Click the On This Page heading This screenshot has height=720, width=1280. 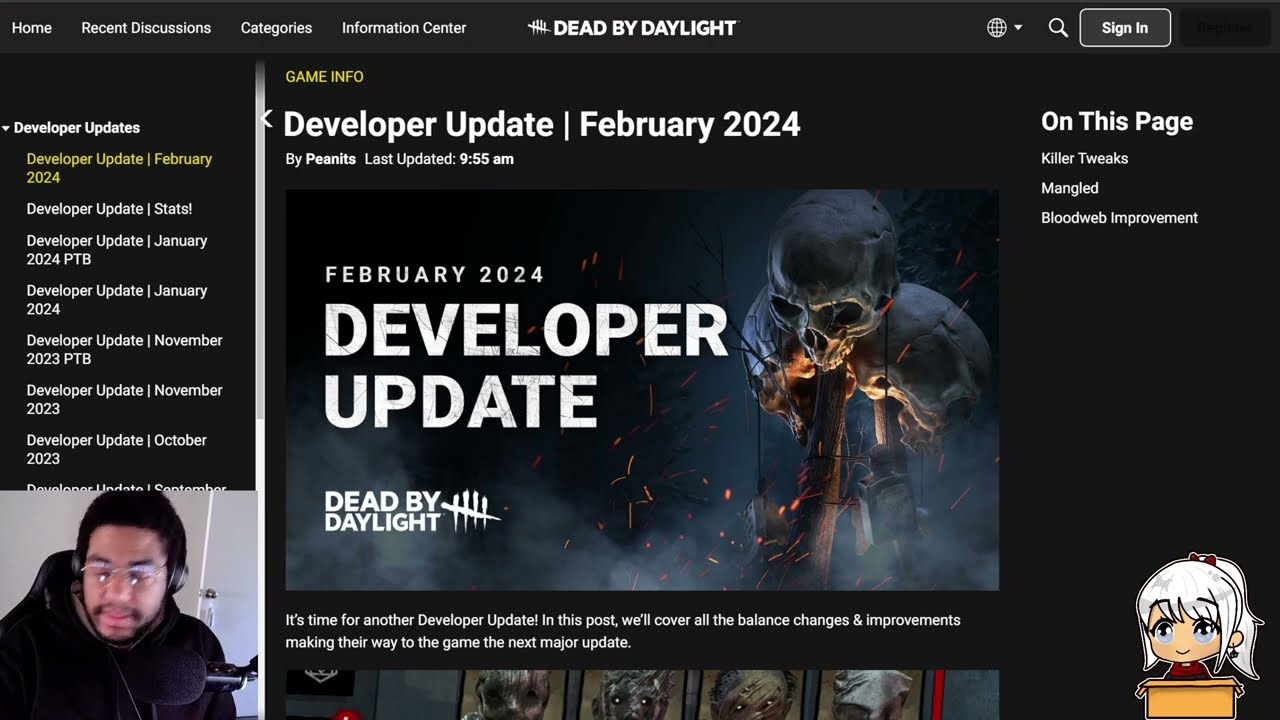coord(1117,121)
